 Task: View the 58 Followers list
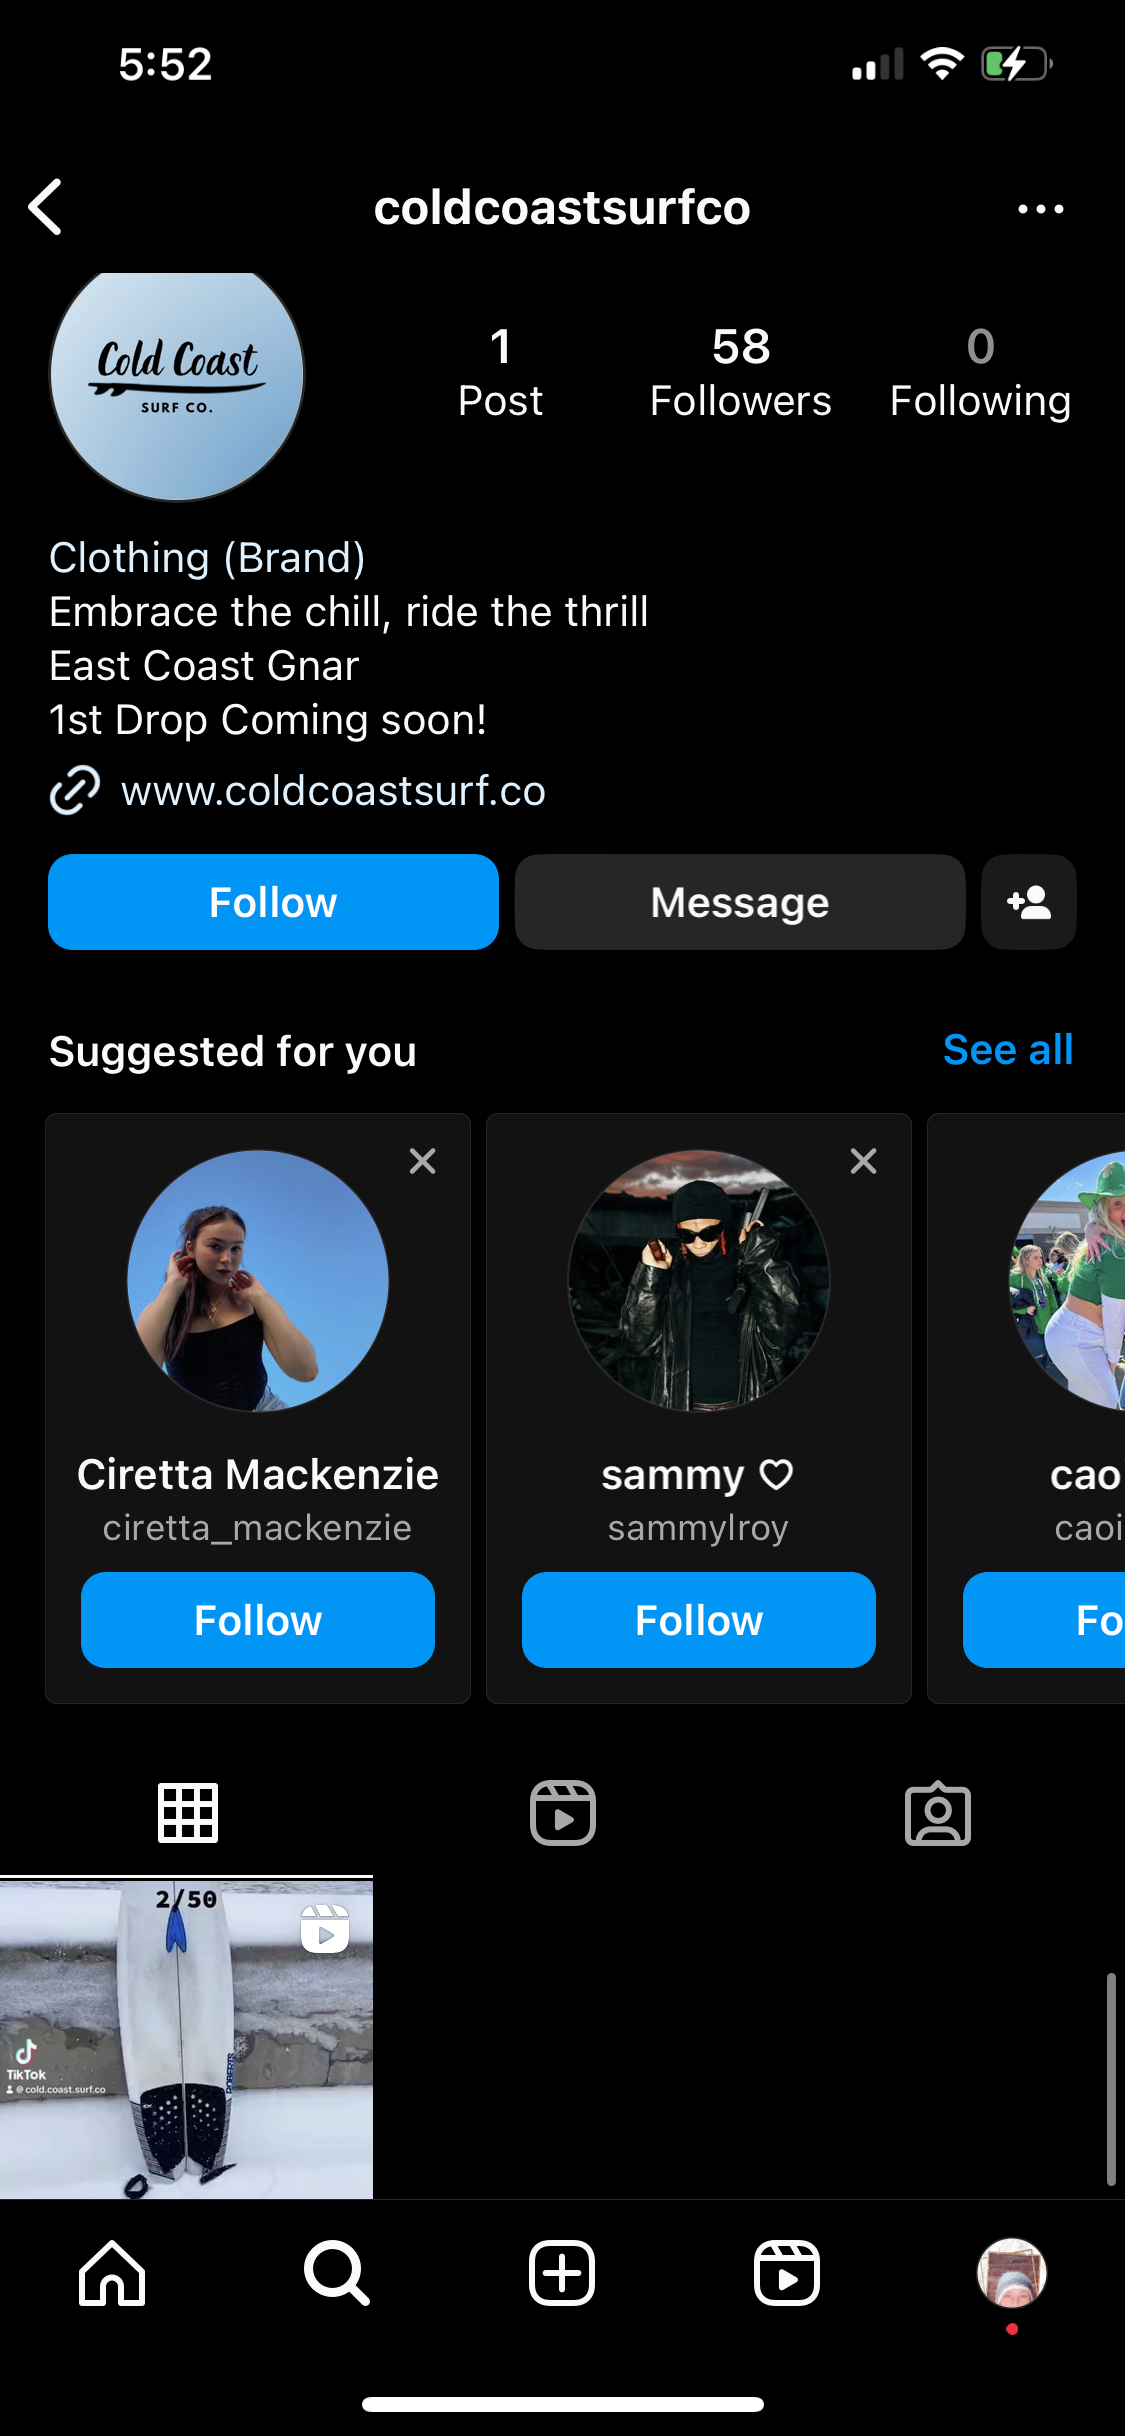[x=740, y=373]
